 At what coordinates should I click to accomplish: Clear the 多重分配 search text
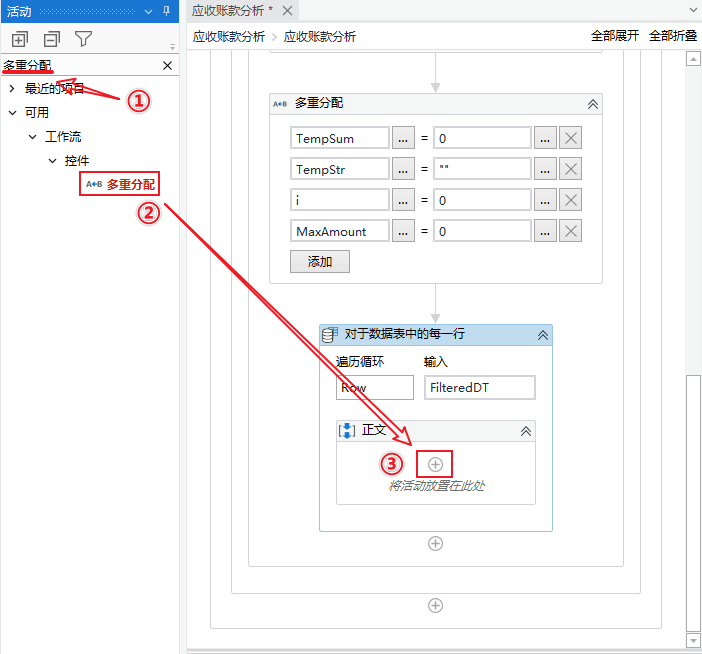click(x=167, y=66)
